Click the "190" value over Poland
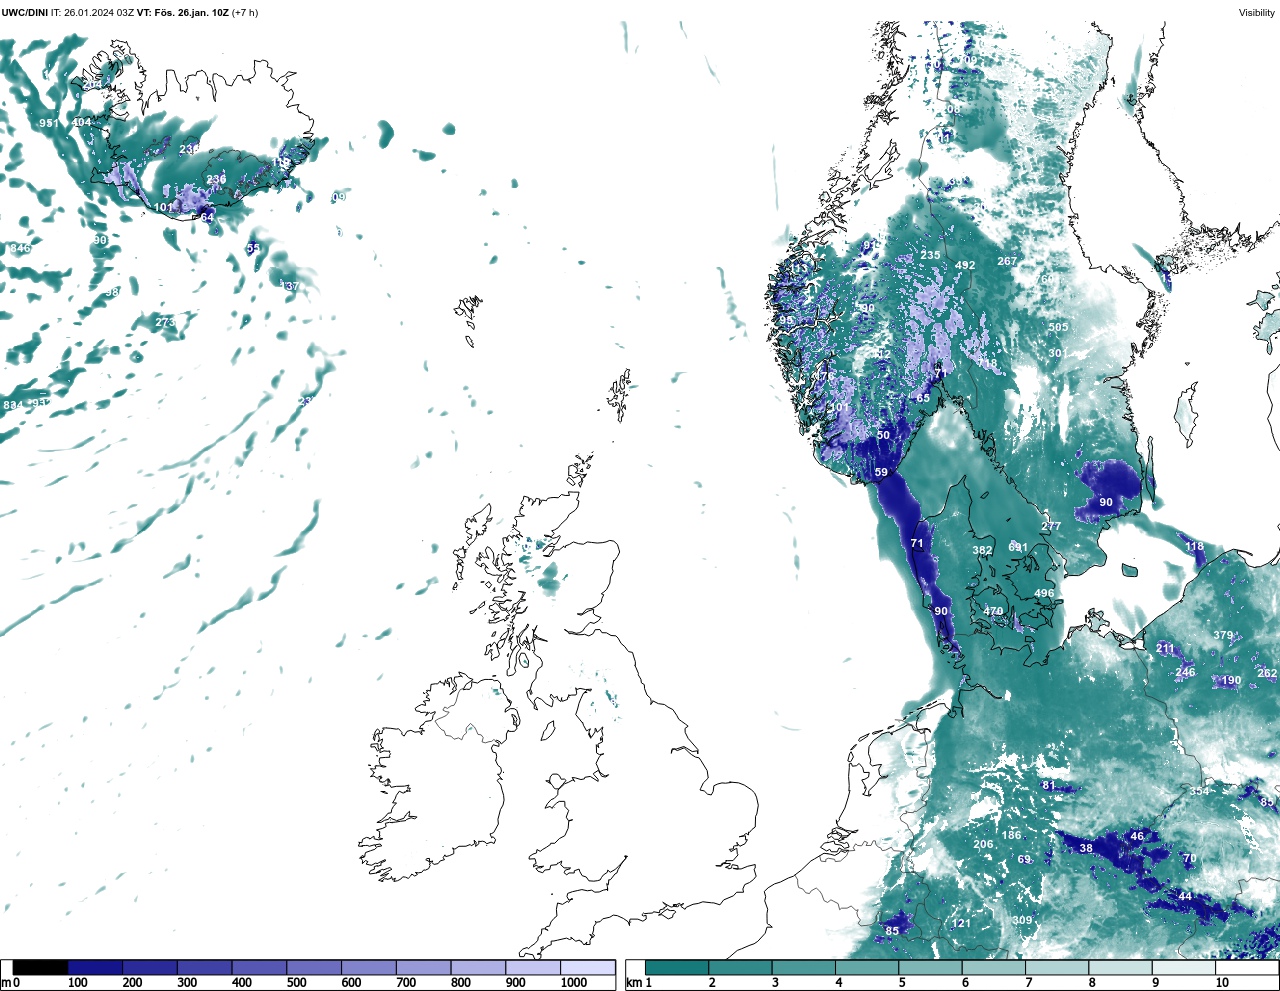This screenshot has height=991, width=1280. [x=1231, y=680]
